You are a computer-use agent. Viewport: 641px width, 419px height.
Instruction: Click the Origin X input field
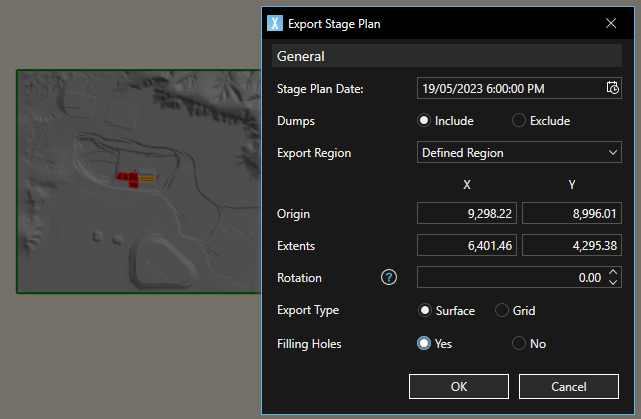tap(467, 213)
